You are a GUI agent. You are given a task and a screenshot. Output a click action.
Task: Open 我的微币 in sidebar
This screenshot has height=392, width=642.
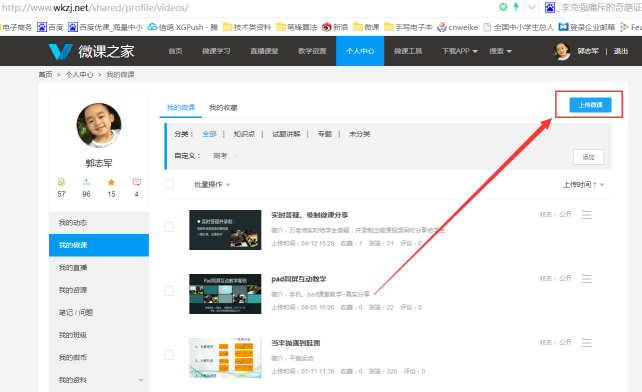99,358
